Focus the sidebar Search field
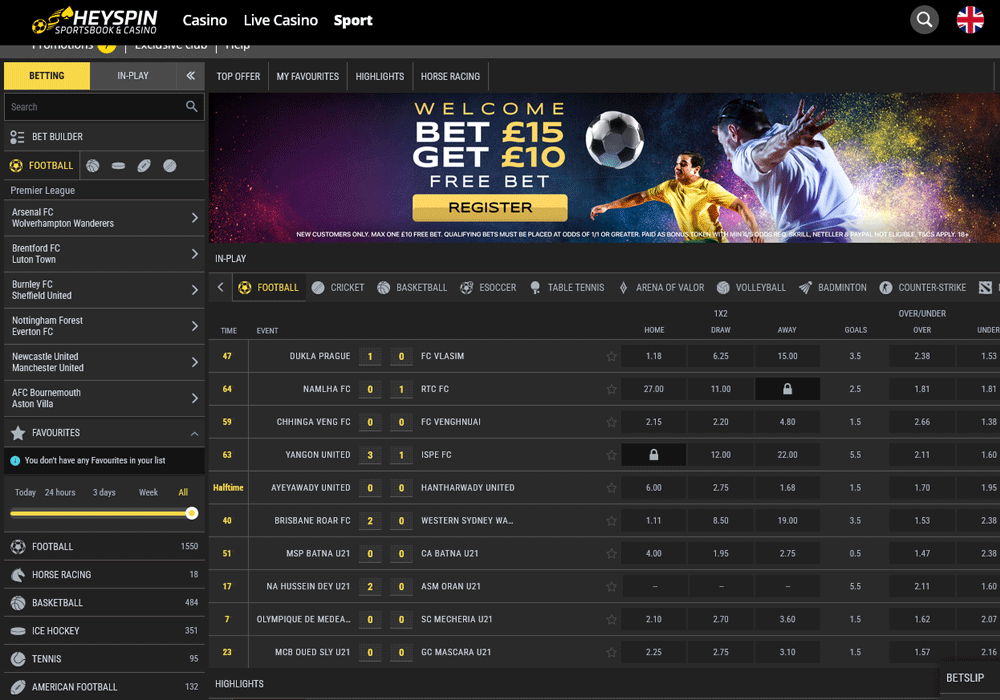The image size is (1000, 700). tap(104, 106)
